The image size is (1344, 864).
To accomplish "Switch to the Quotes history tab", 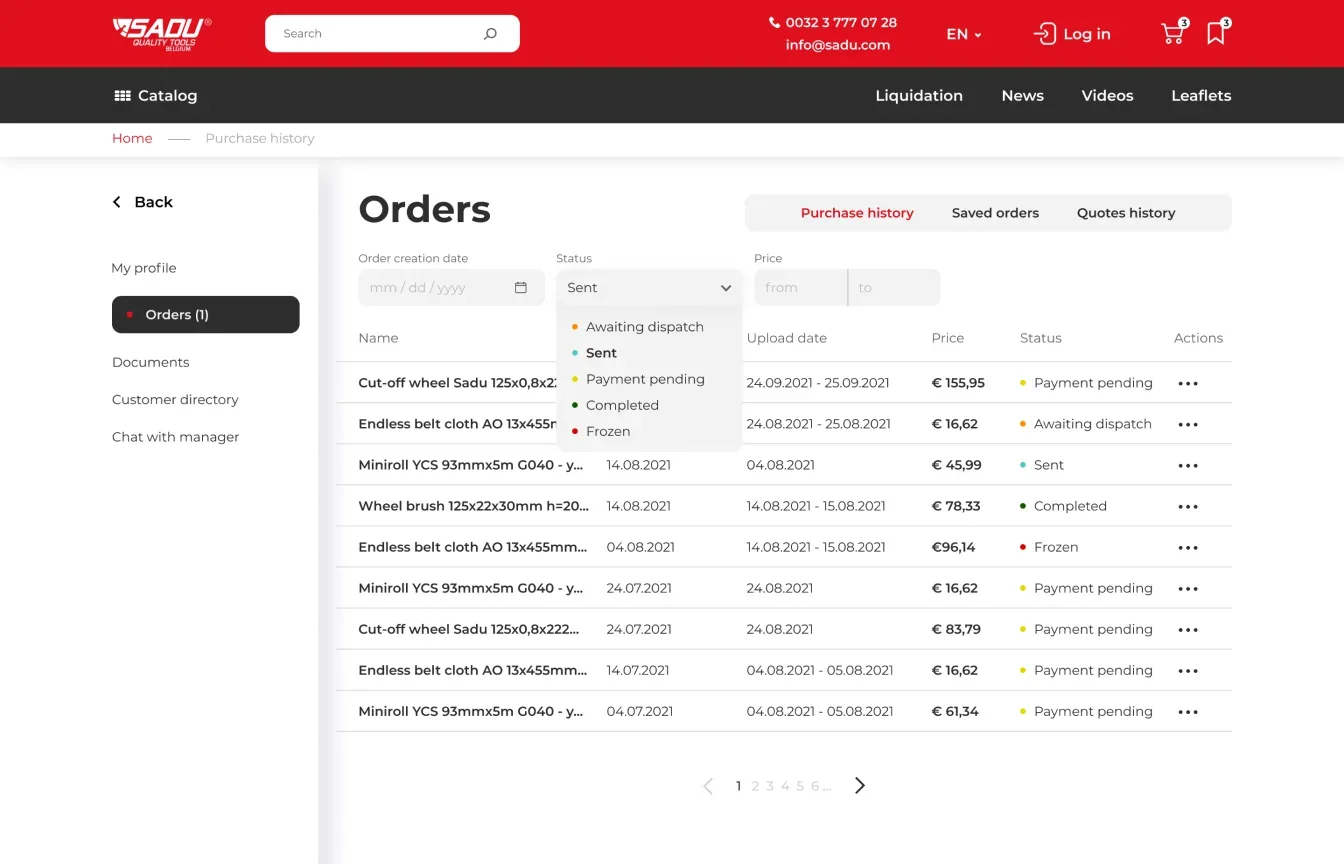I will (1126, 213).
